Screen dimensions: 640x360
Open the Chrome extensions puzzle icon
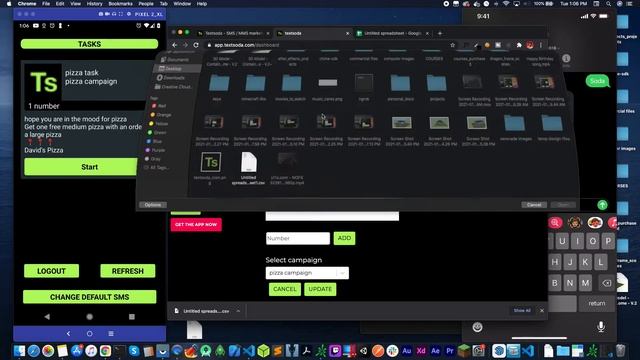519,45
